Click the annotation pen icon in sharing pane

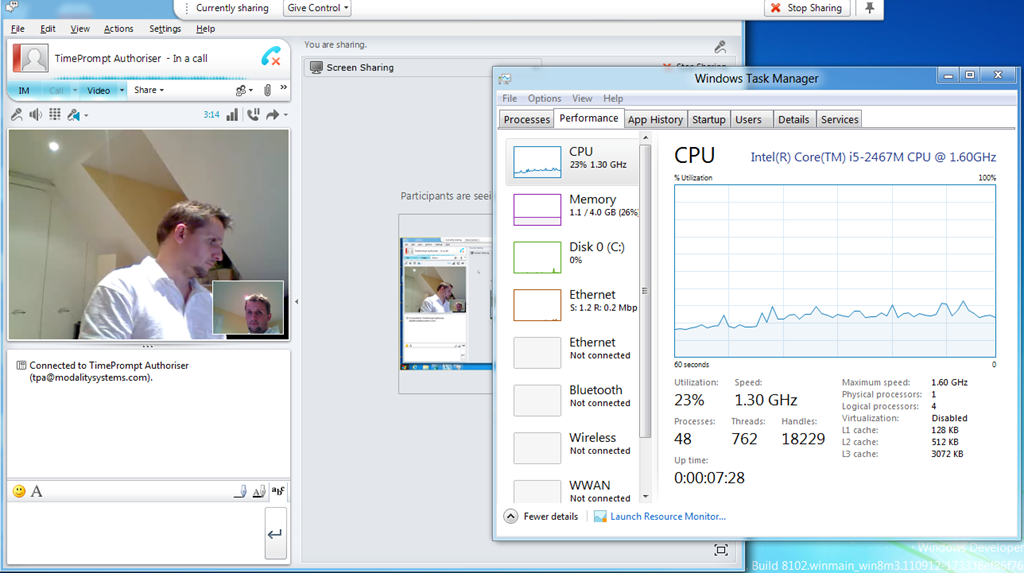point(720,46)
